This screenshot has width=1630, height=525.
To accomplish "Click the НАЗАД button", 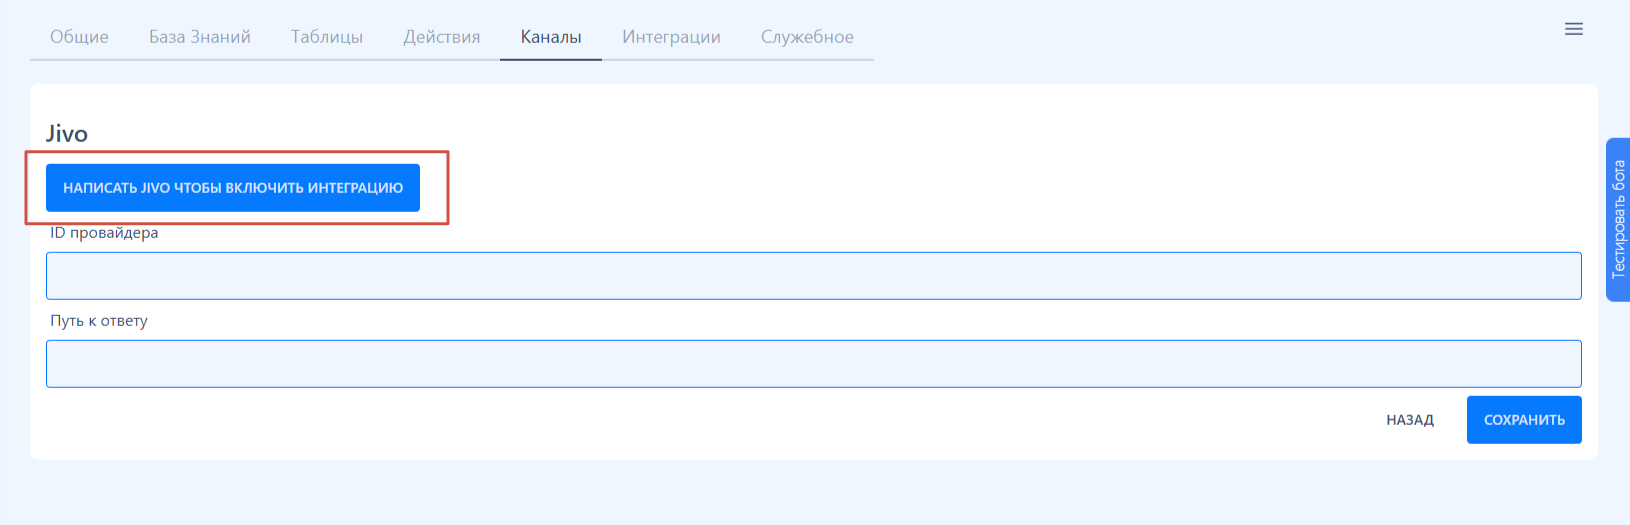I will pyautogui.click(x=1410, y=420).
